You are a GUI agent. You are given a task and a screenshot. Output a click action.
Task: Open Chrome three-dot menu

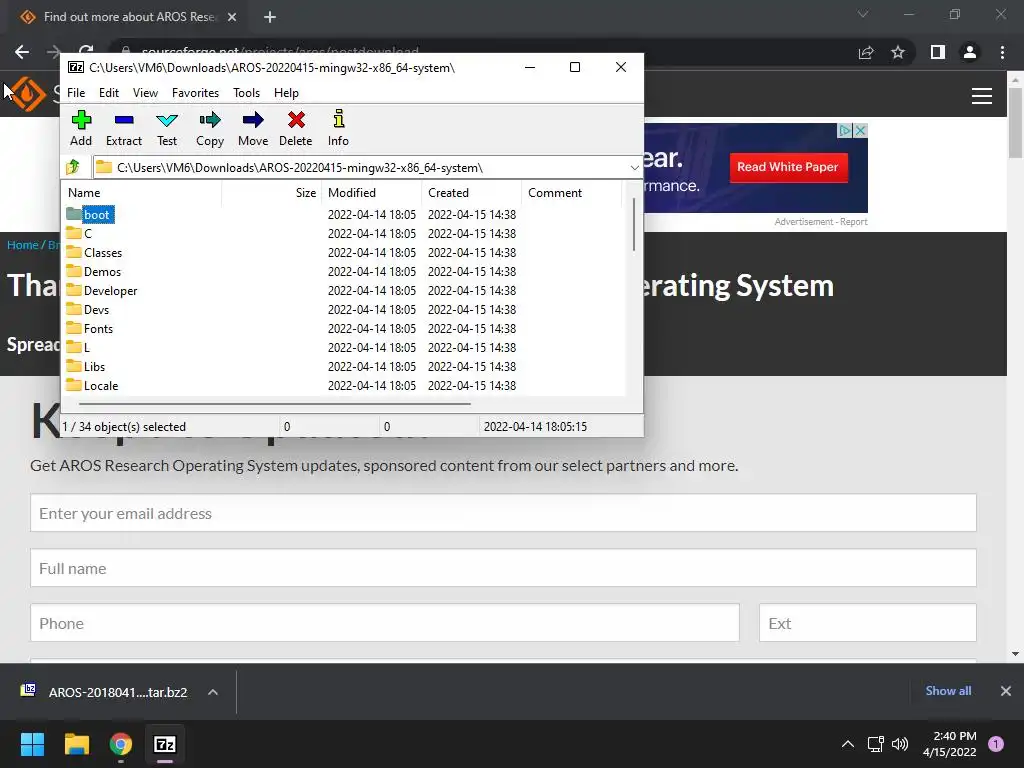[1002, 52]
